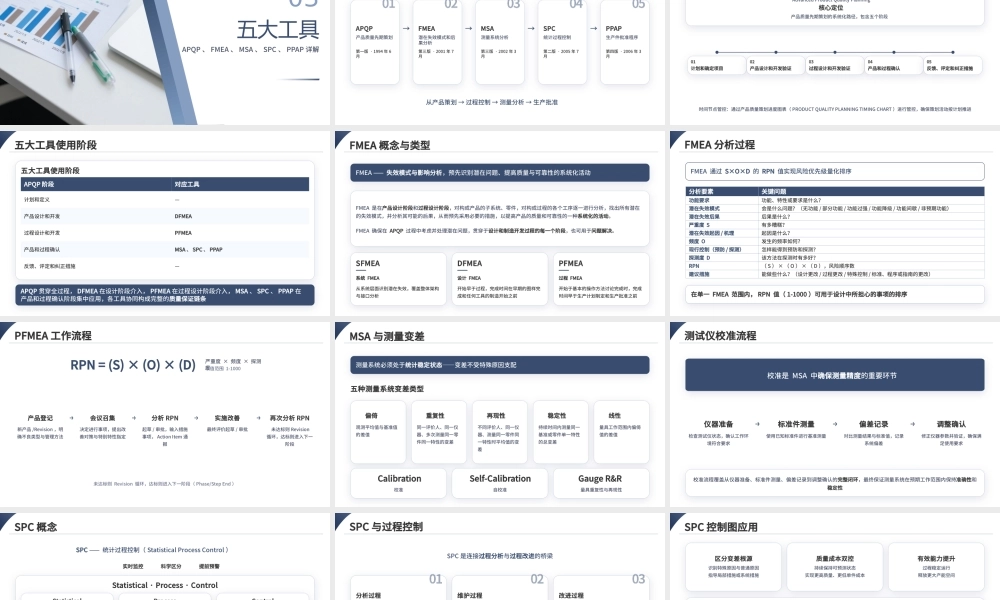
Task: Click the '过程设计和开发' table row
Action: pos(165,233)
